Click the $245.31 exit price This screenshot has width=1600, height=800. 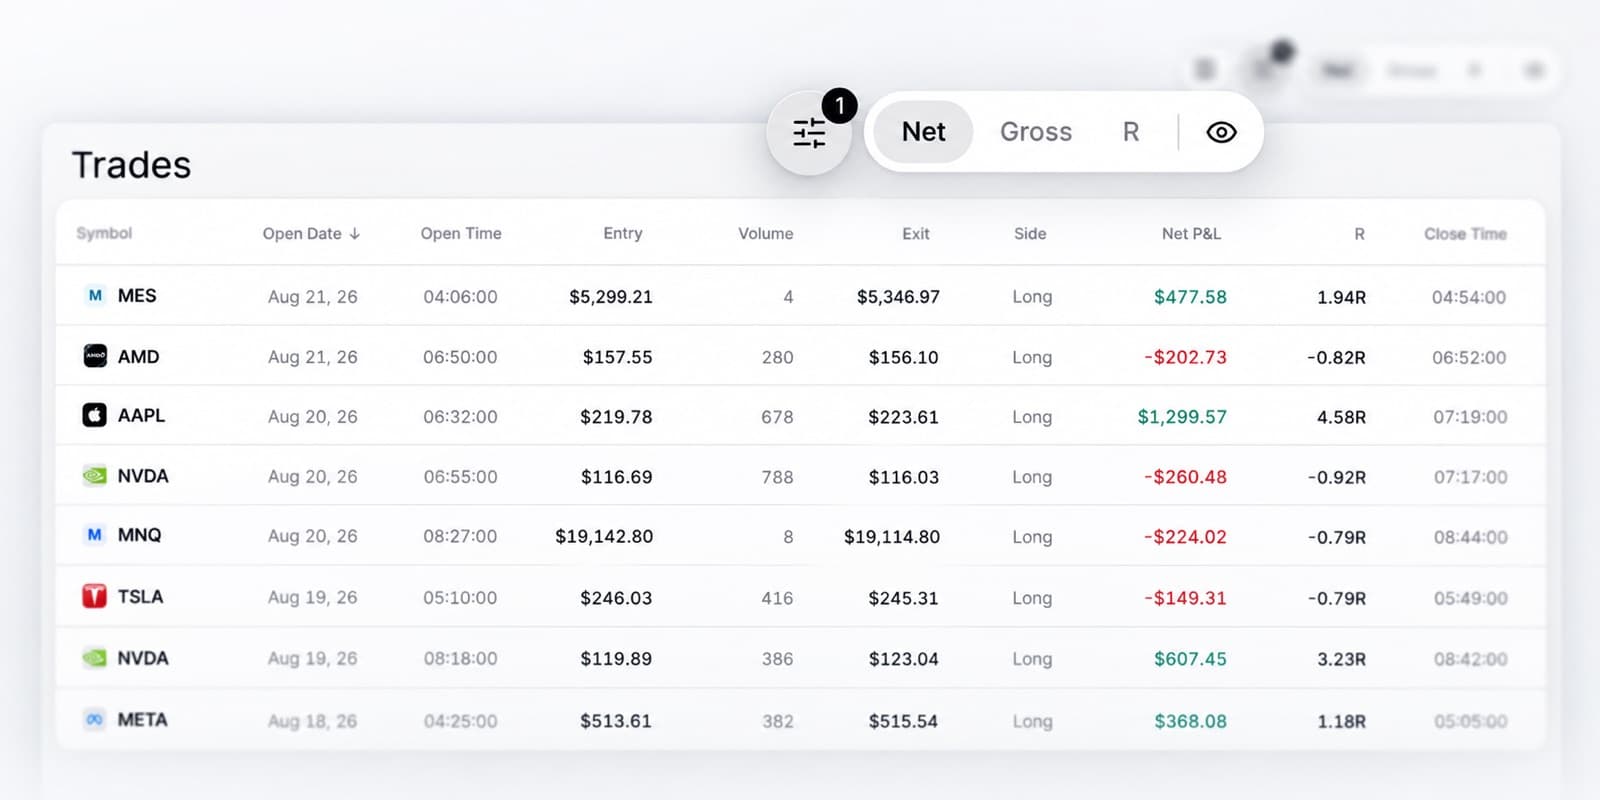903,598
